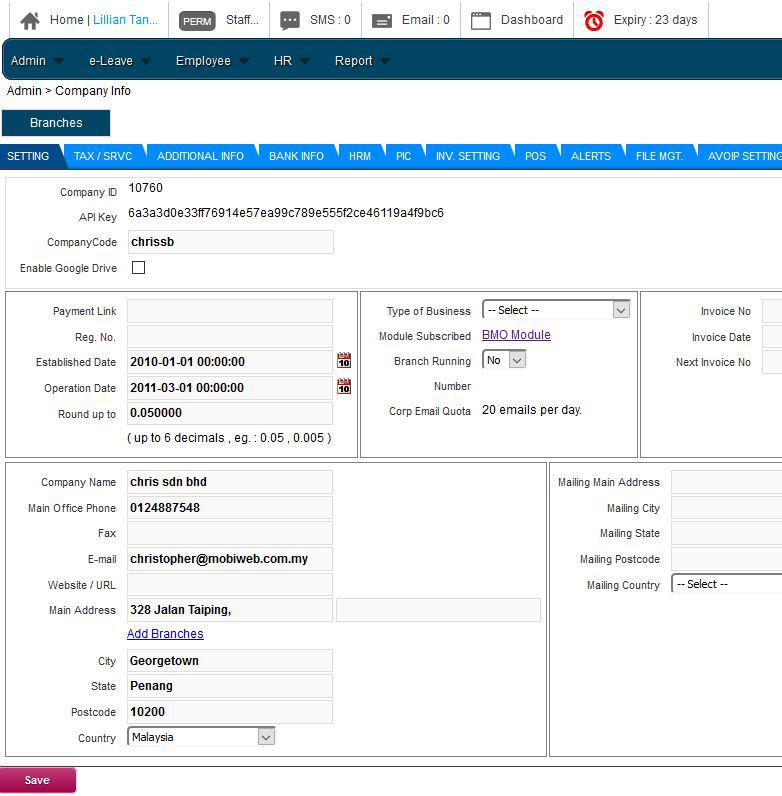Select the PIC tab
782x796 pixels.
403,156
